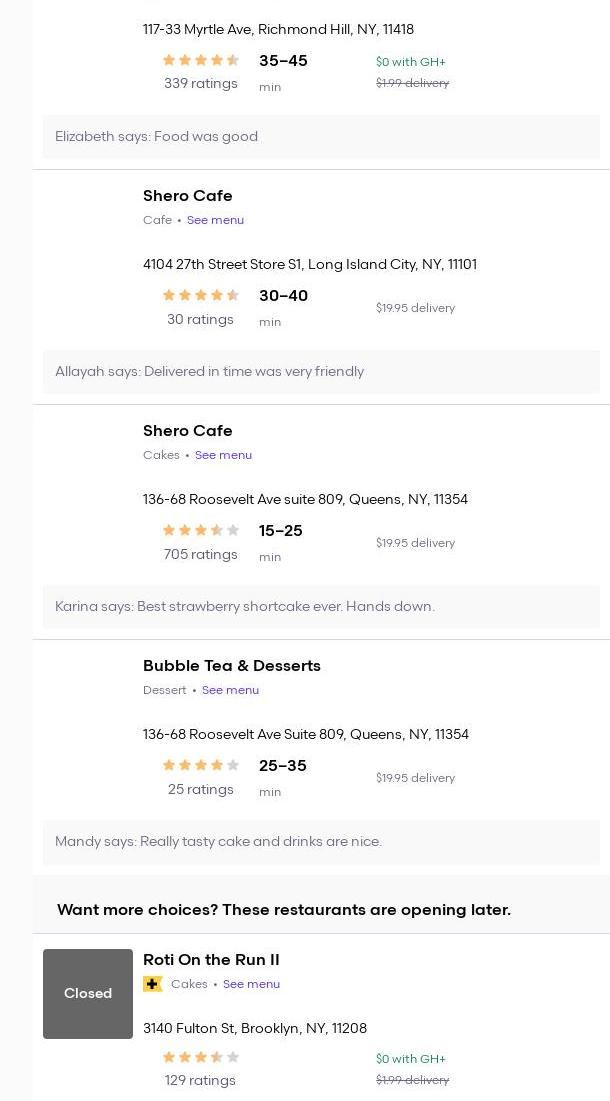610x1101 pixels.
Task: Select the Shero Cafe title above the Cakes label
Action: click(188, 431)
